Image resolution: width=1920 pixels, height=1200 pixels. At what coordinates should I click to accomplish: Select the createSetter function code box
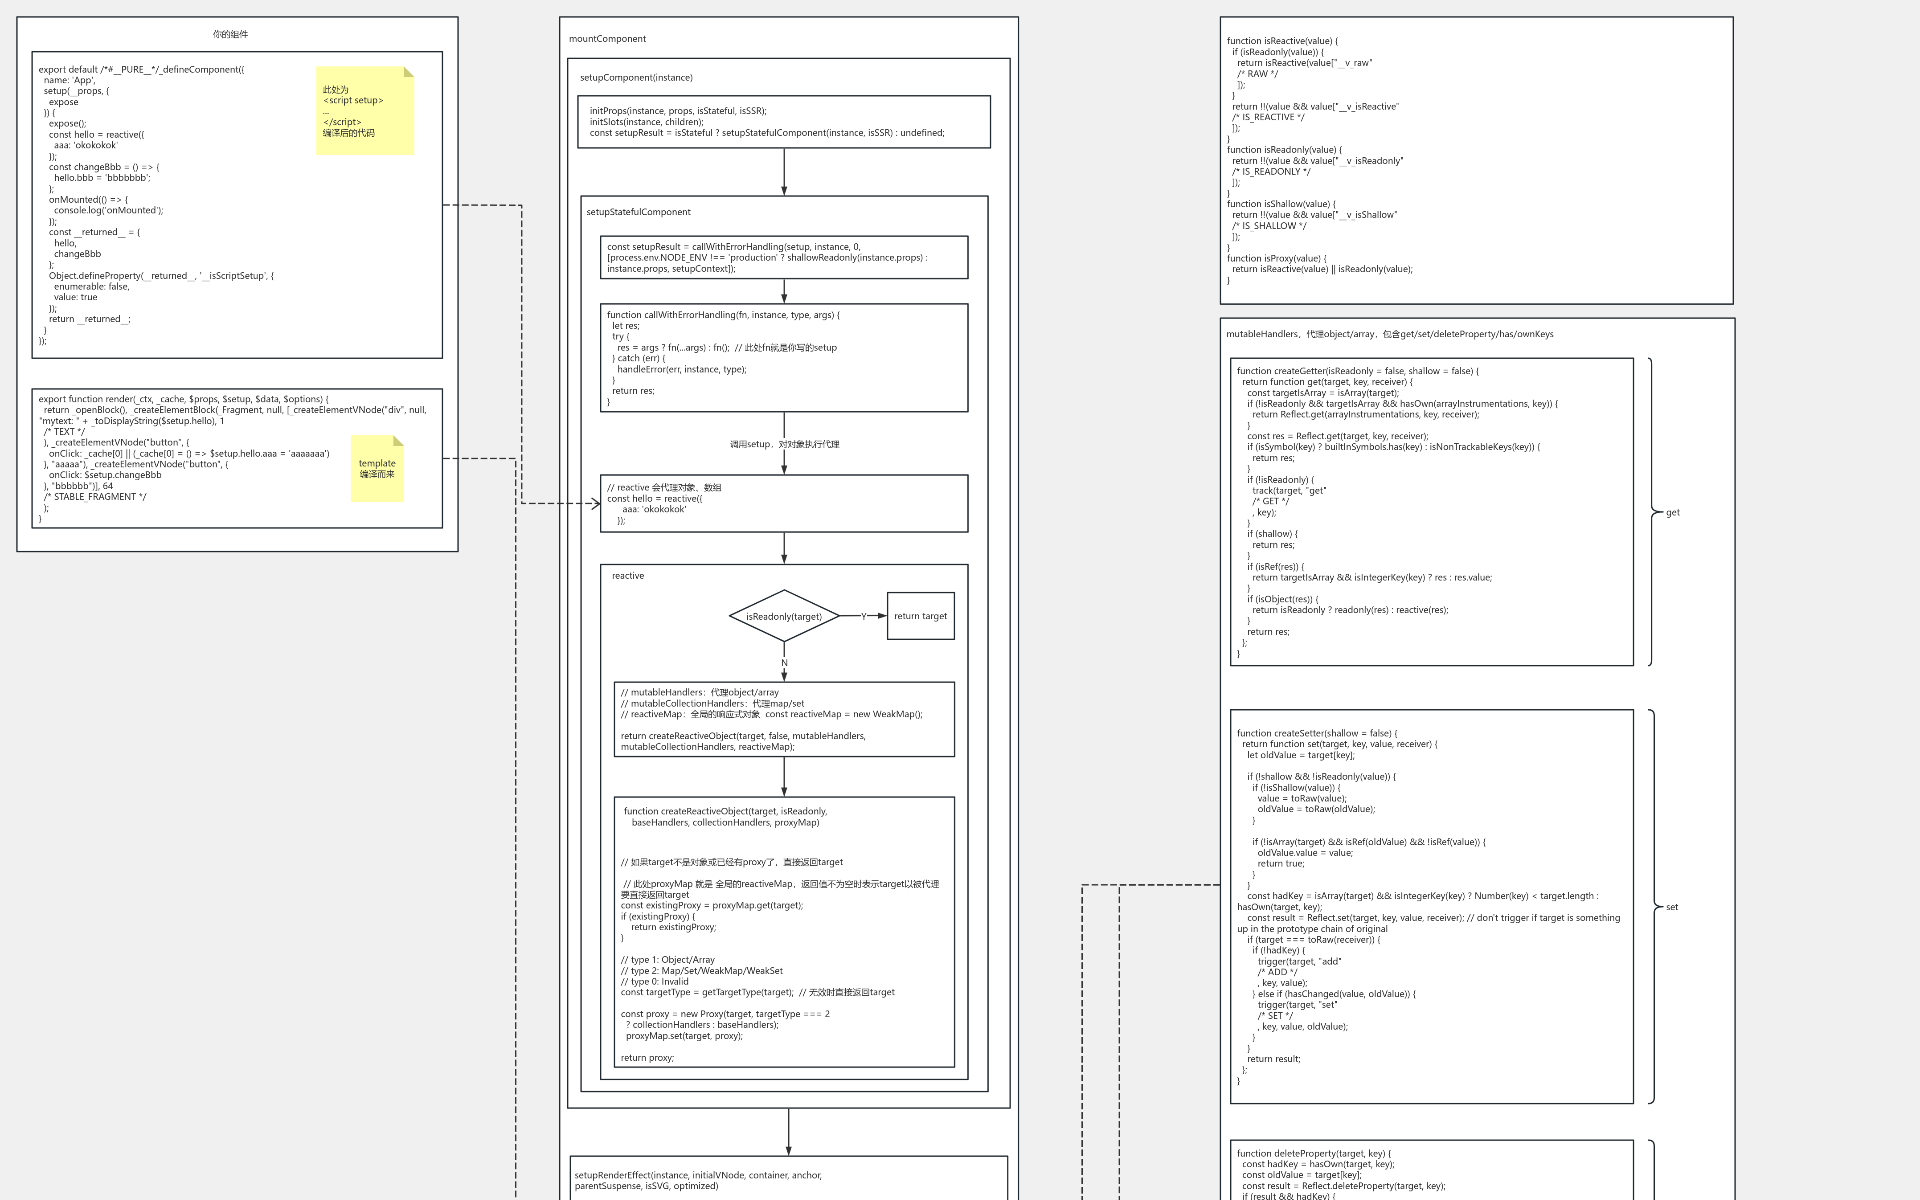click(x=1431, y=907)
